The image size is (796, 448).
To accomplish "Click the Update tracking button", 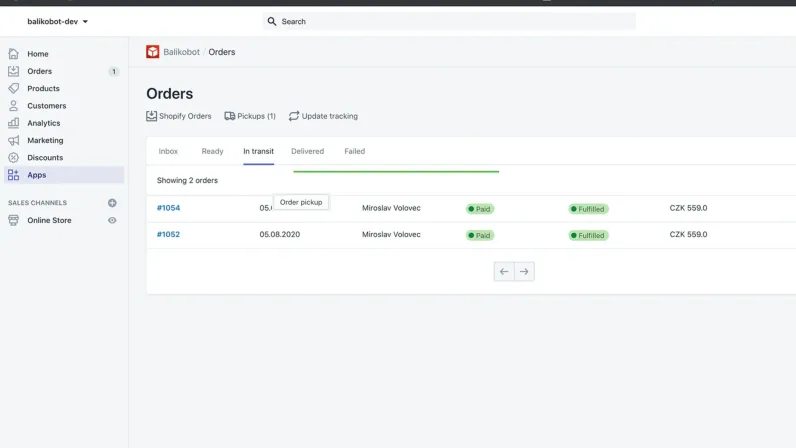I will coord(323,116).
